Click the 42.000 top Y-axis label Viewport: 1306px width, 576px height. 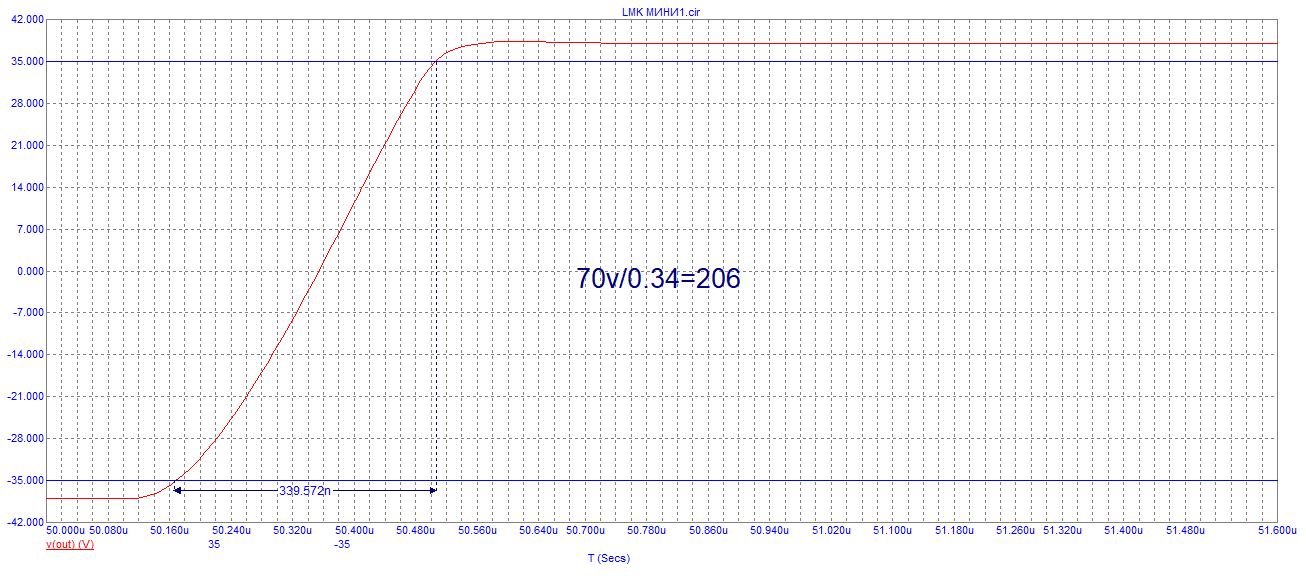coord(28,19)
